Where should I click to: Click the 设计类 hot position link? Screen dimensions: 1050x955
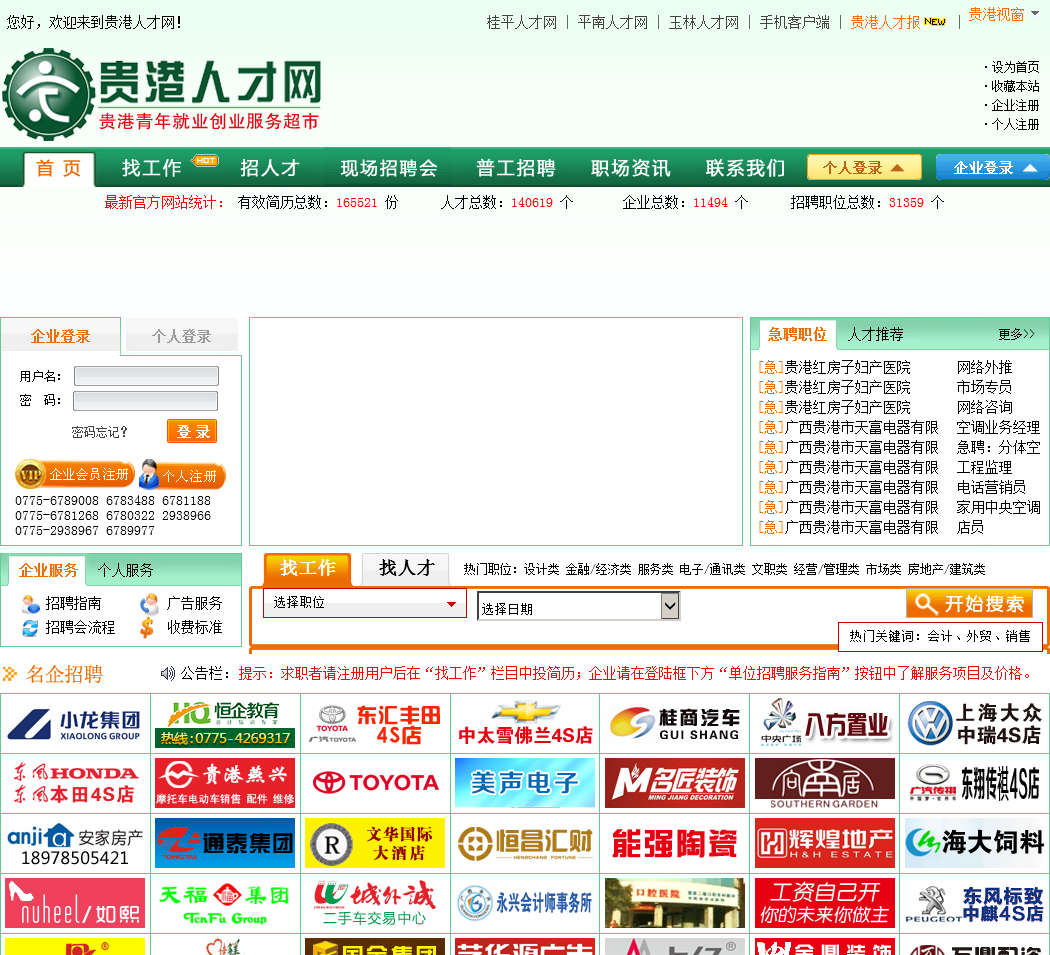tap(541, 569)
